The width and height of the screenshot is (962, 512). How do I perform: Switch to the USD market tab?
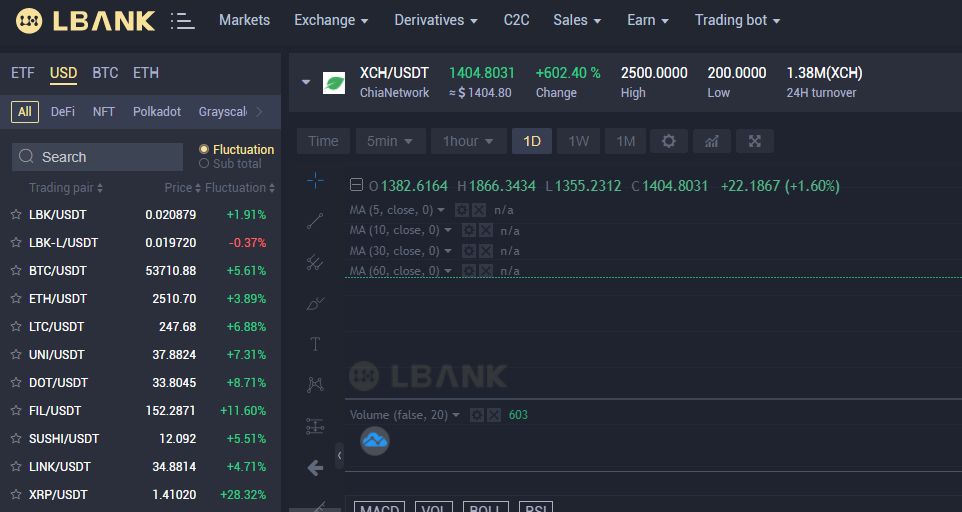coord(63,73)
